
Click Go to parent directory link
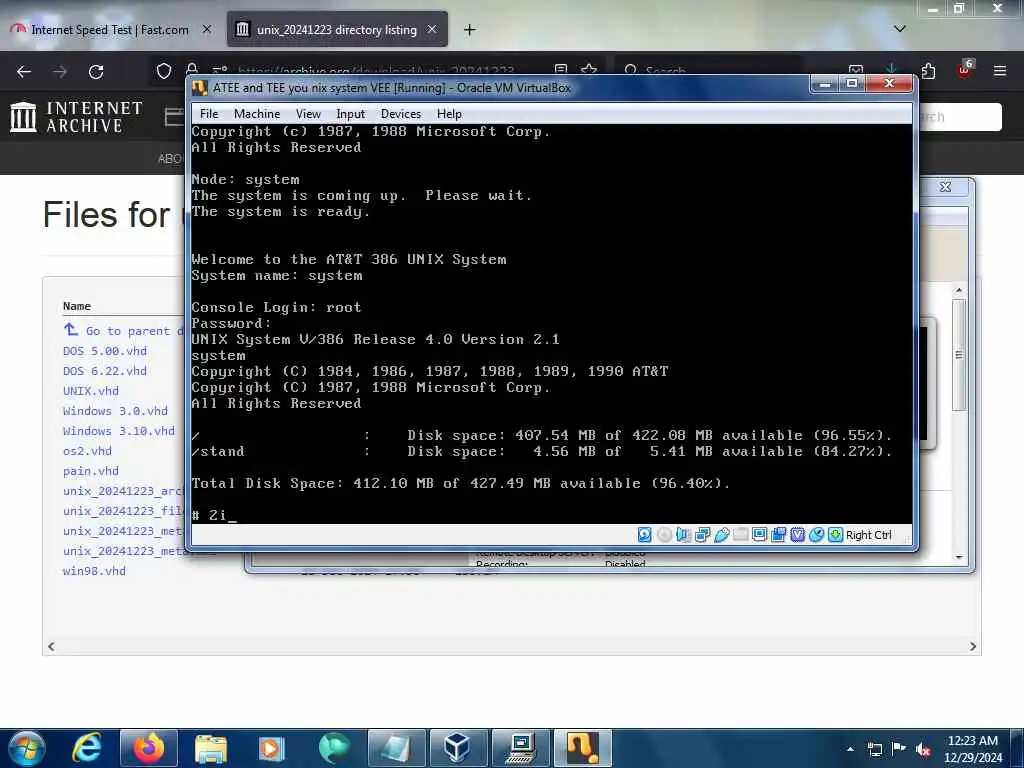coord(123,330)
